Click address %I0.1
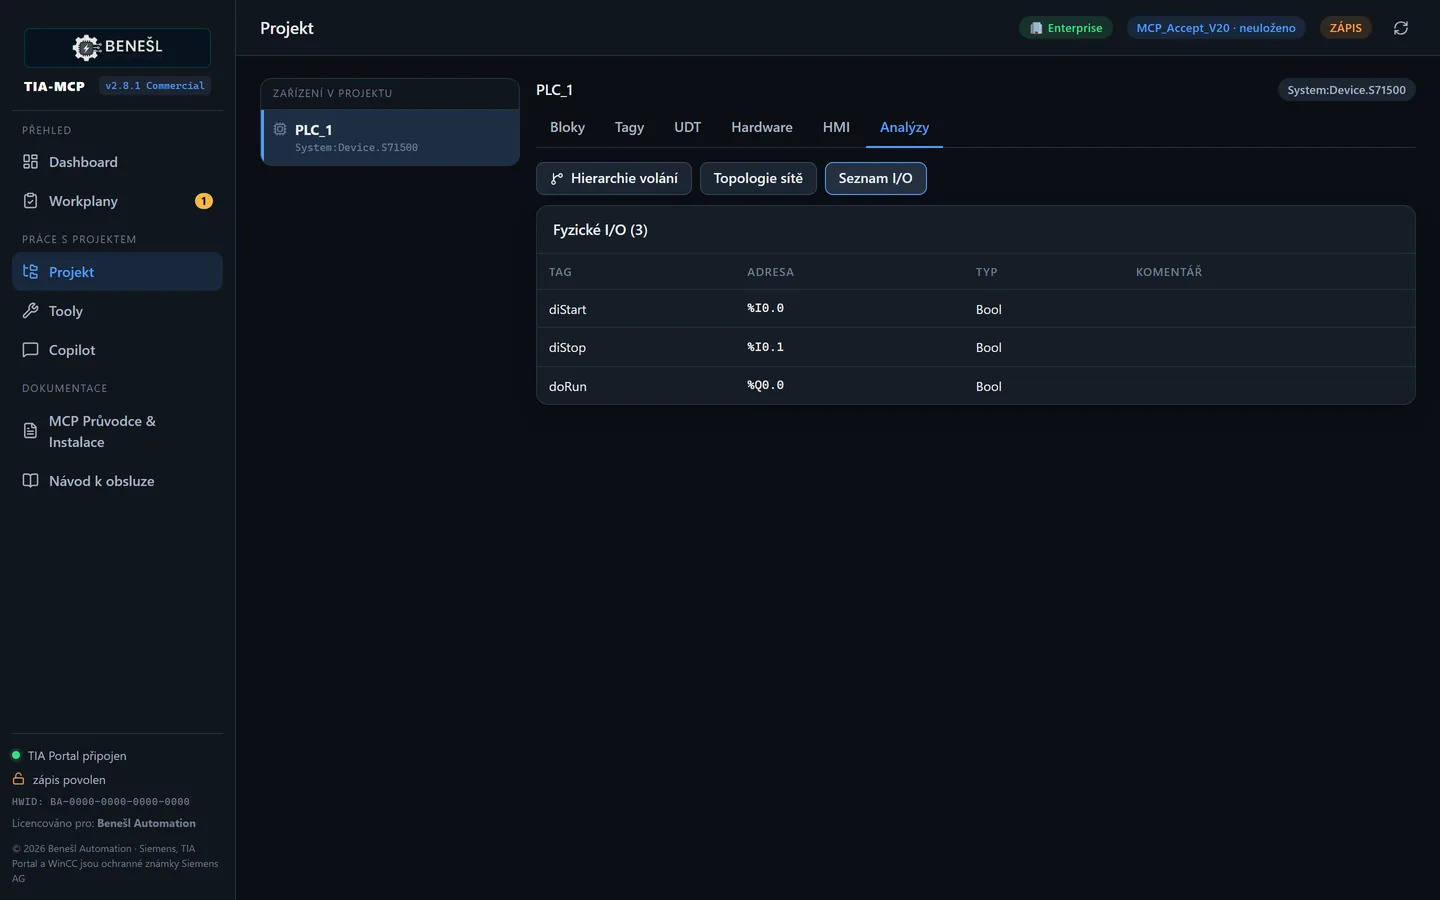Screen dimensions: 1440x900 tap(765, 347)
